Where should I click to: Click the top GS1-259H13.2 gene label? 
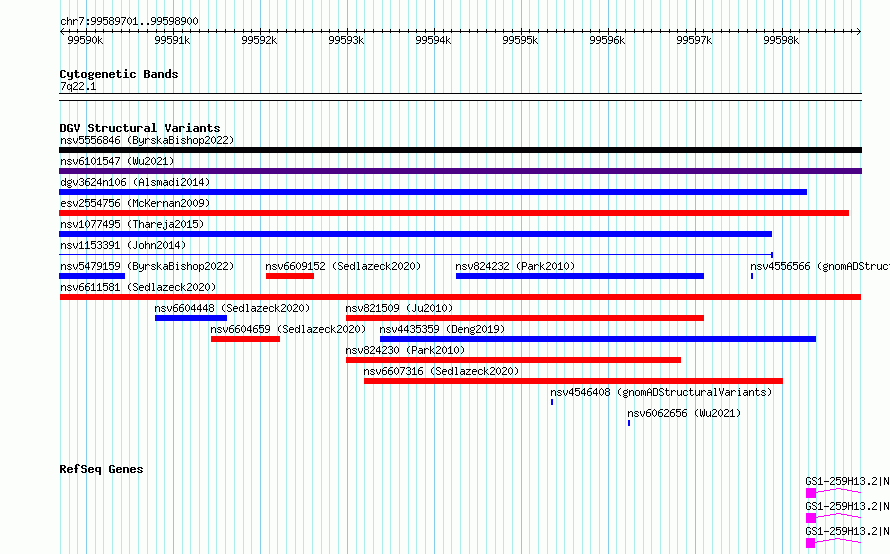pyautogui.click(x=847, y=481)
